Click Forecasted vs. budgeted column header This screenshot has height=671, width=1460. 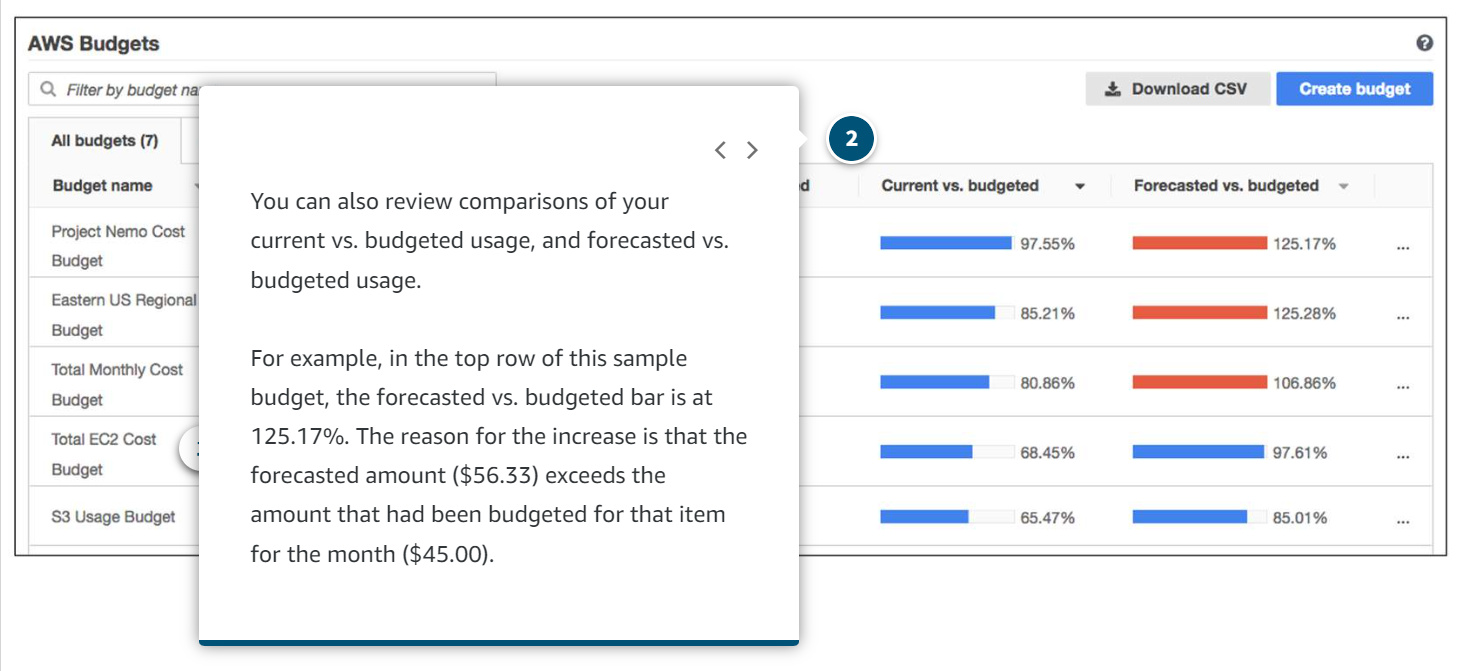[1226, 186]
